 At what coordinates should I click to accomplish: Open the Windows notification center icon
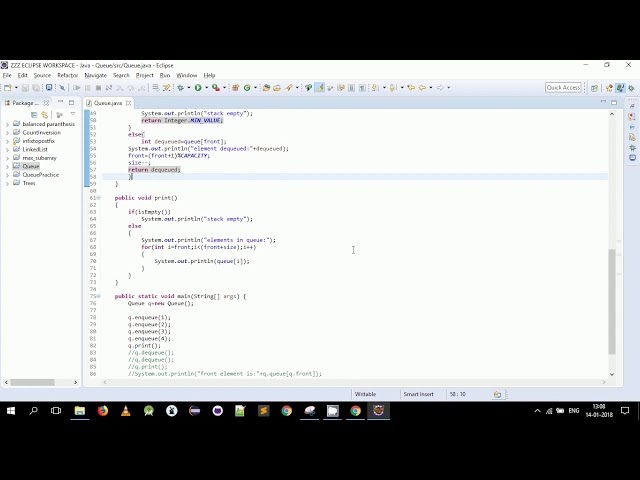point(625,411)
